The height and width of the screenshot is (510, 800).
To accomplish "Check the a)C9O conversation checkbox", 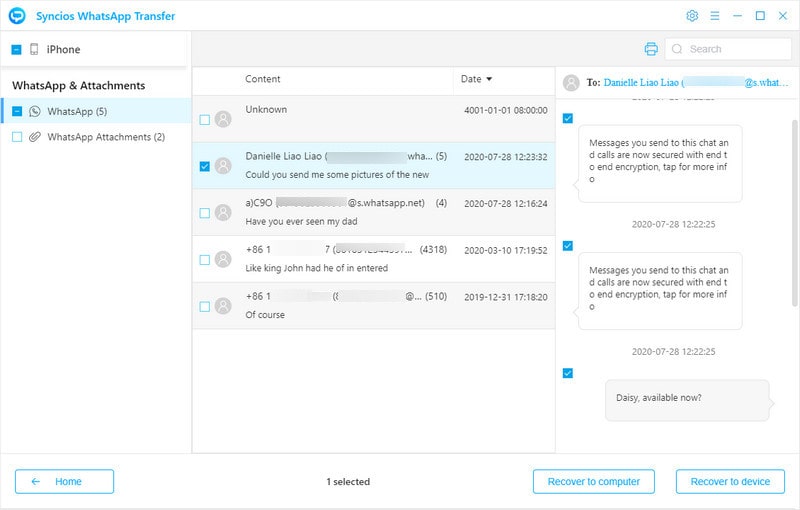I will coord(205,213).
